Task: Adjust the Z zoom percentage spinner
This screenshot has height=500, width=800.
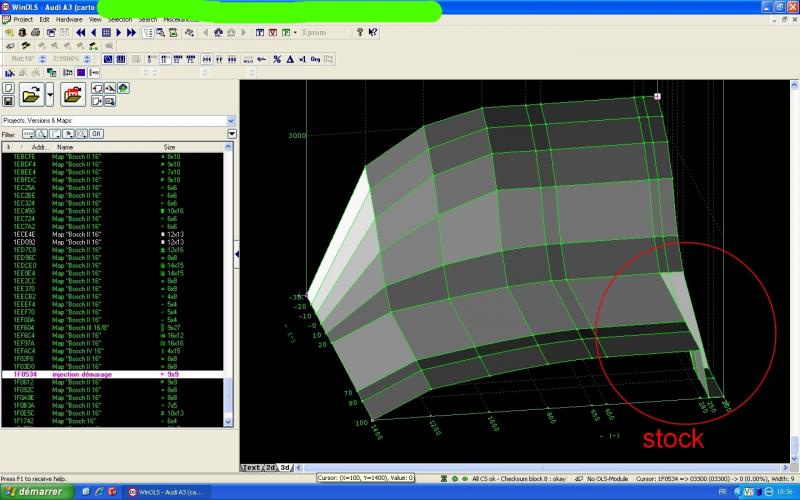Action: pyautogui.click(x=87, y=59)
